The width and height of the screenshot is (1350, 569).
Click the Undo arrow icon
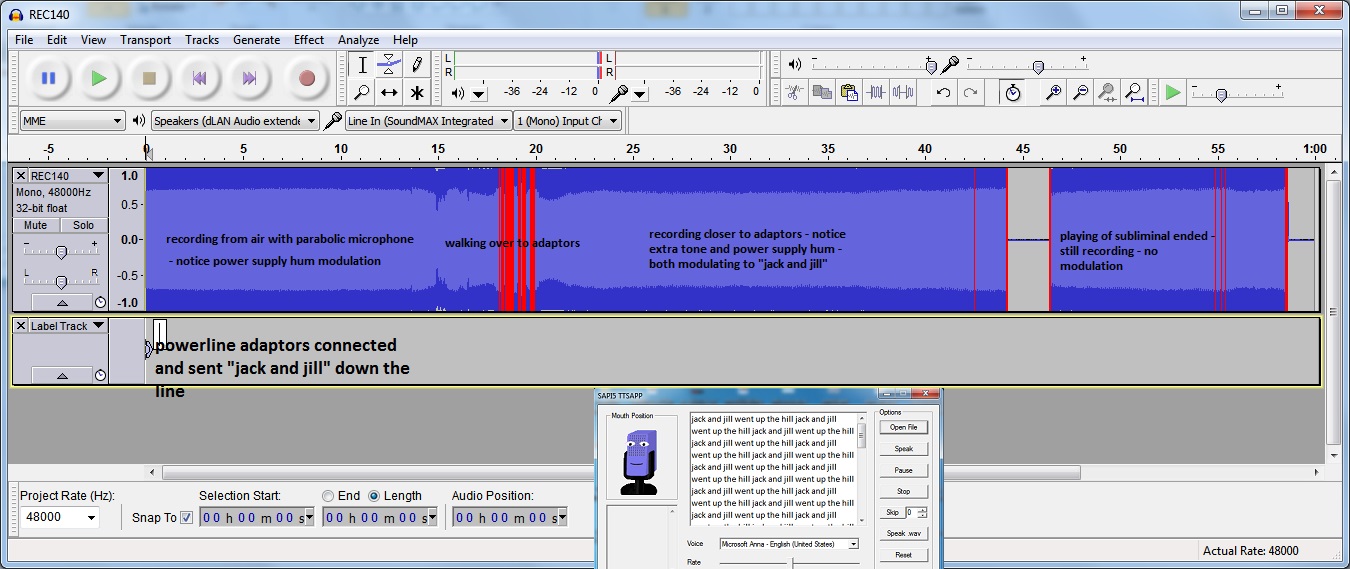click(943, 93)
